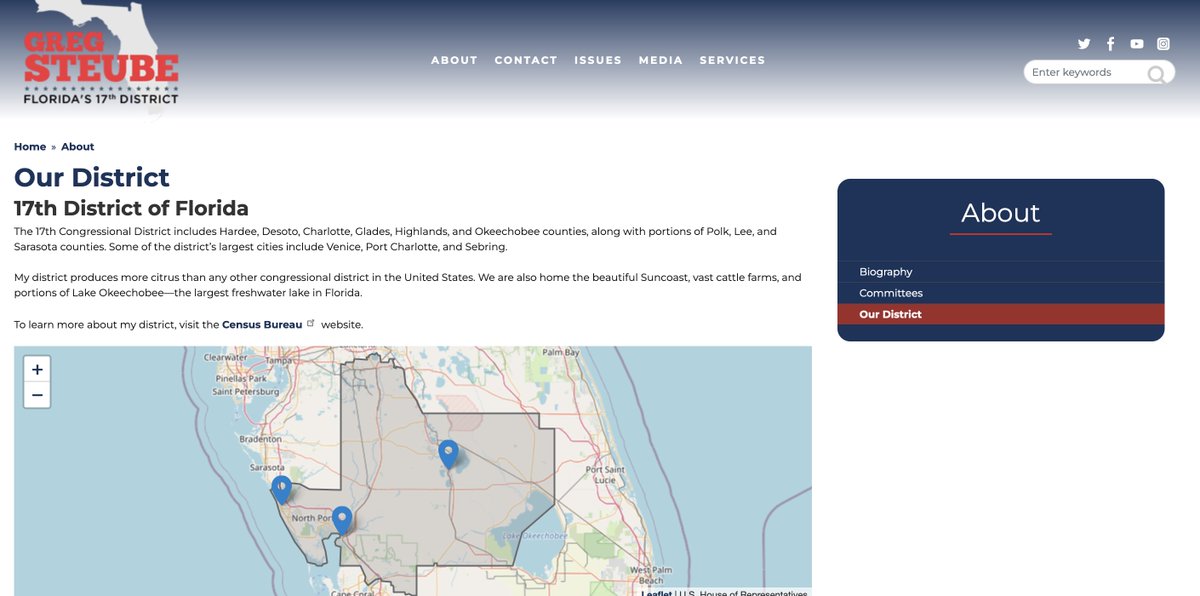The height and width of the screenshot is (596, 1200).
Task: Click the map marker near Sarasota
Action: 282,490
